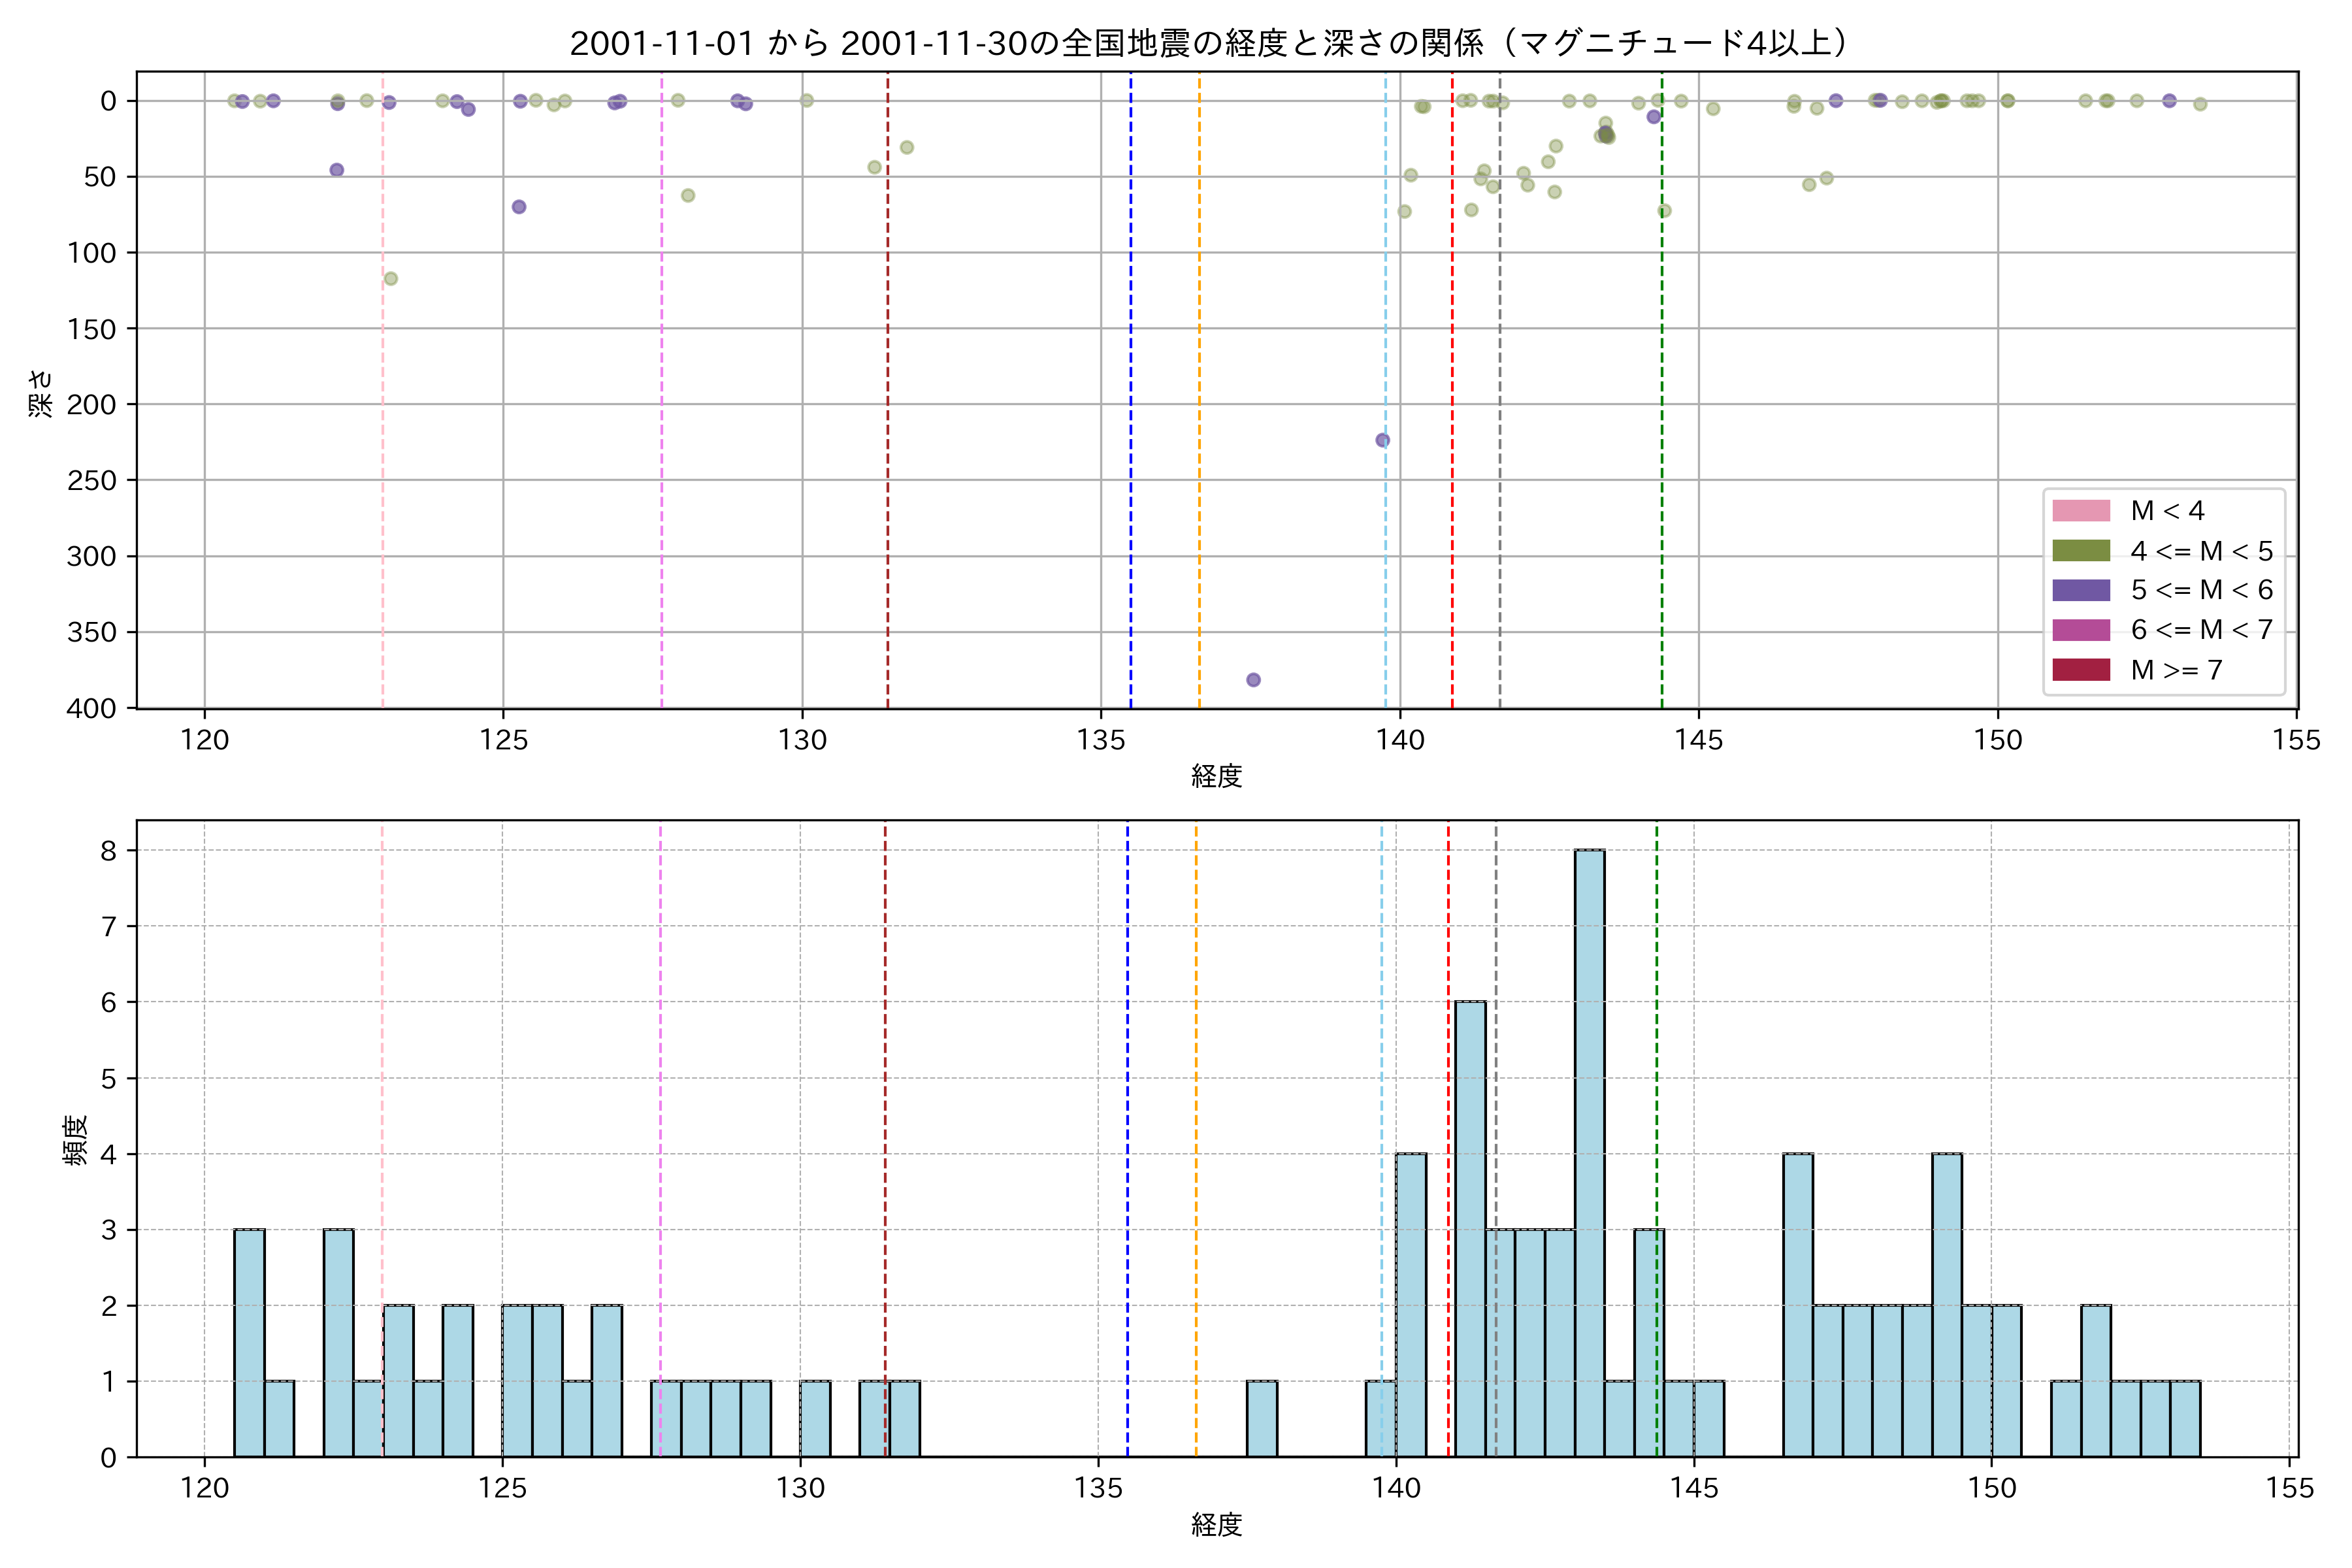Click the 400 tick label on depth axis

click(x=91, y=708)
